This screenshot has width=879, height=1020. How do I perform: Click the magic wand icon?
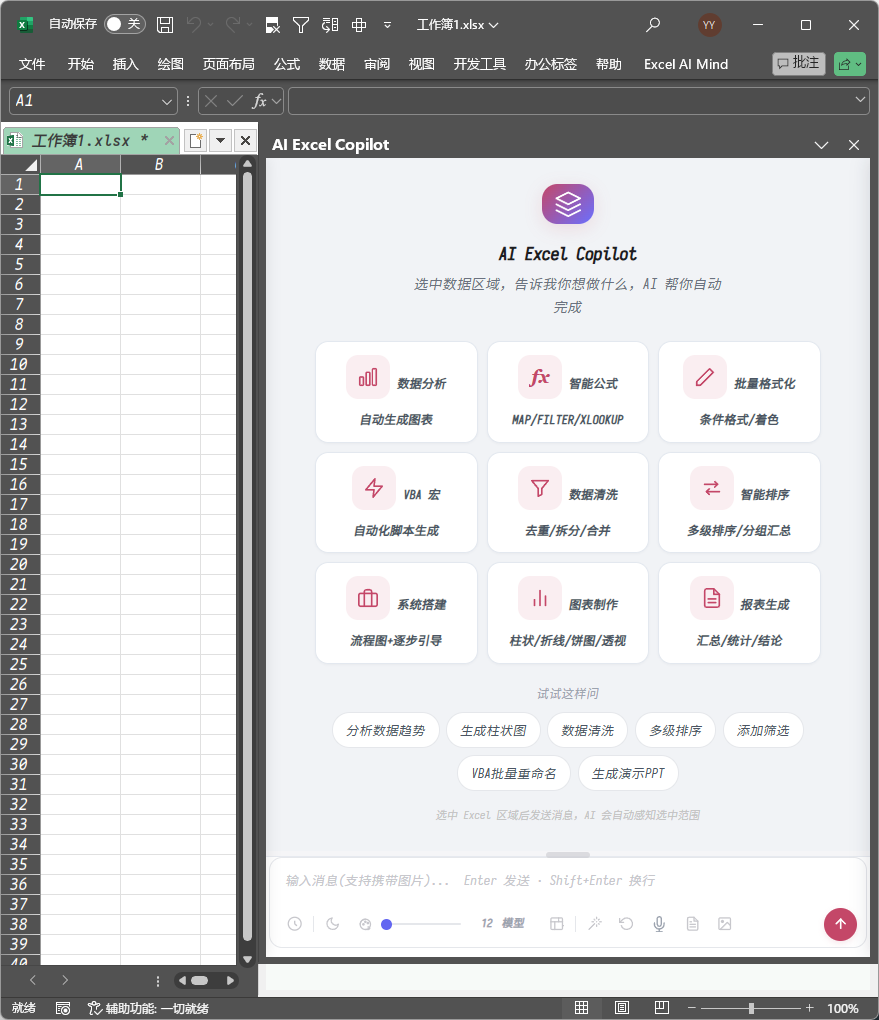point(595,924)
